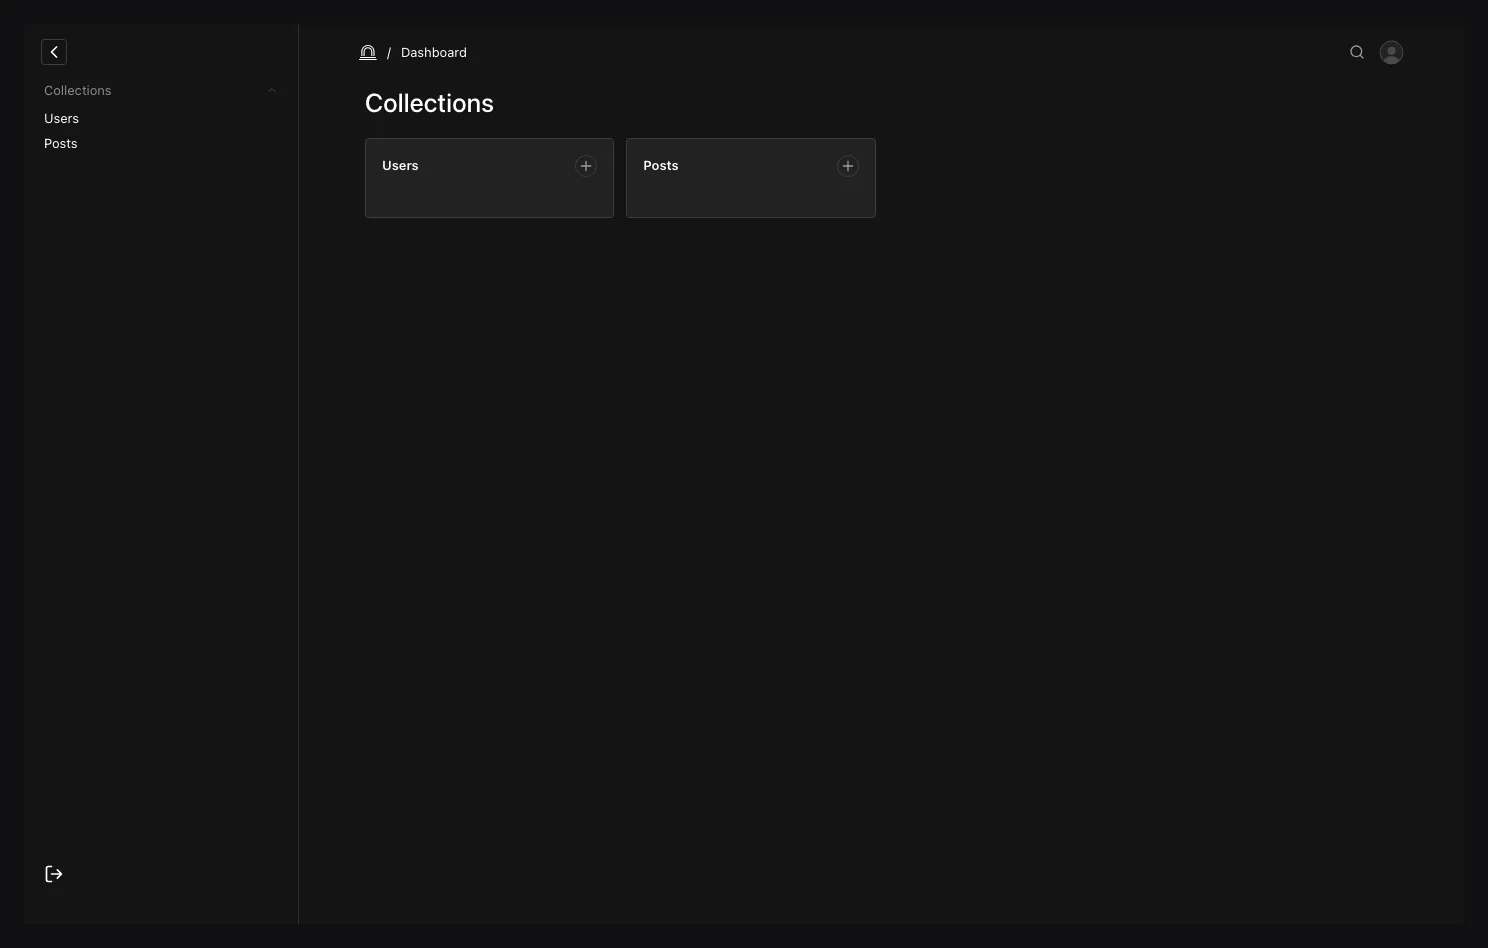Collapse the sidebar with the back arrow
Screen dimensions: 1488x948
pyautogui.click(x=54, y=52)
